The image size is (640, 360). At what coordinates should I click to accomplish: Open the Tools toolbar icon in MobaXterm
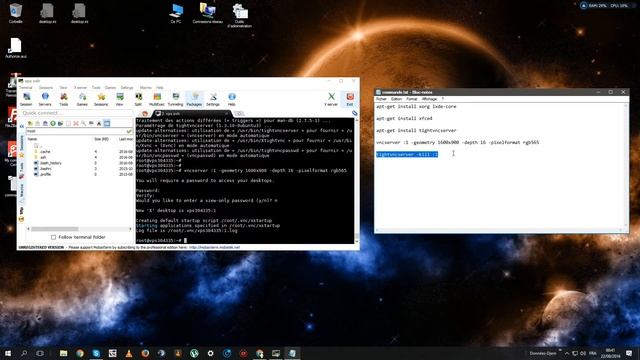pos(64,99)
